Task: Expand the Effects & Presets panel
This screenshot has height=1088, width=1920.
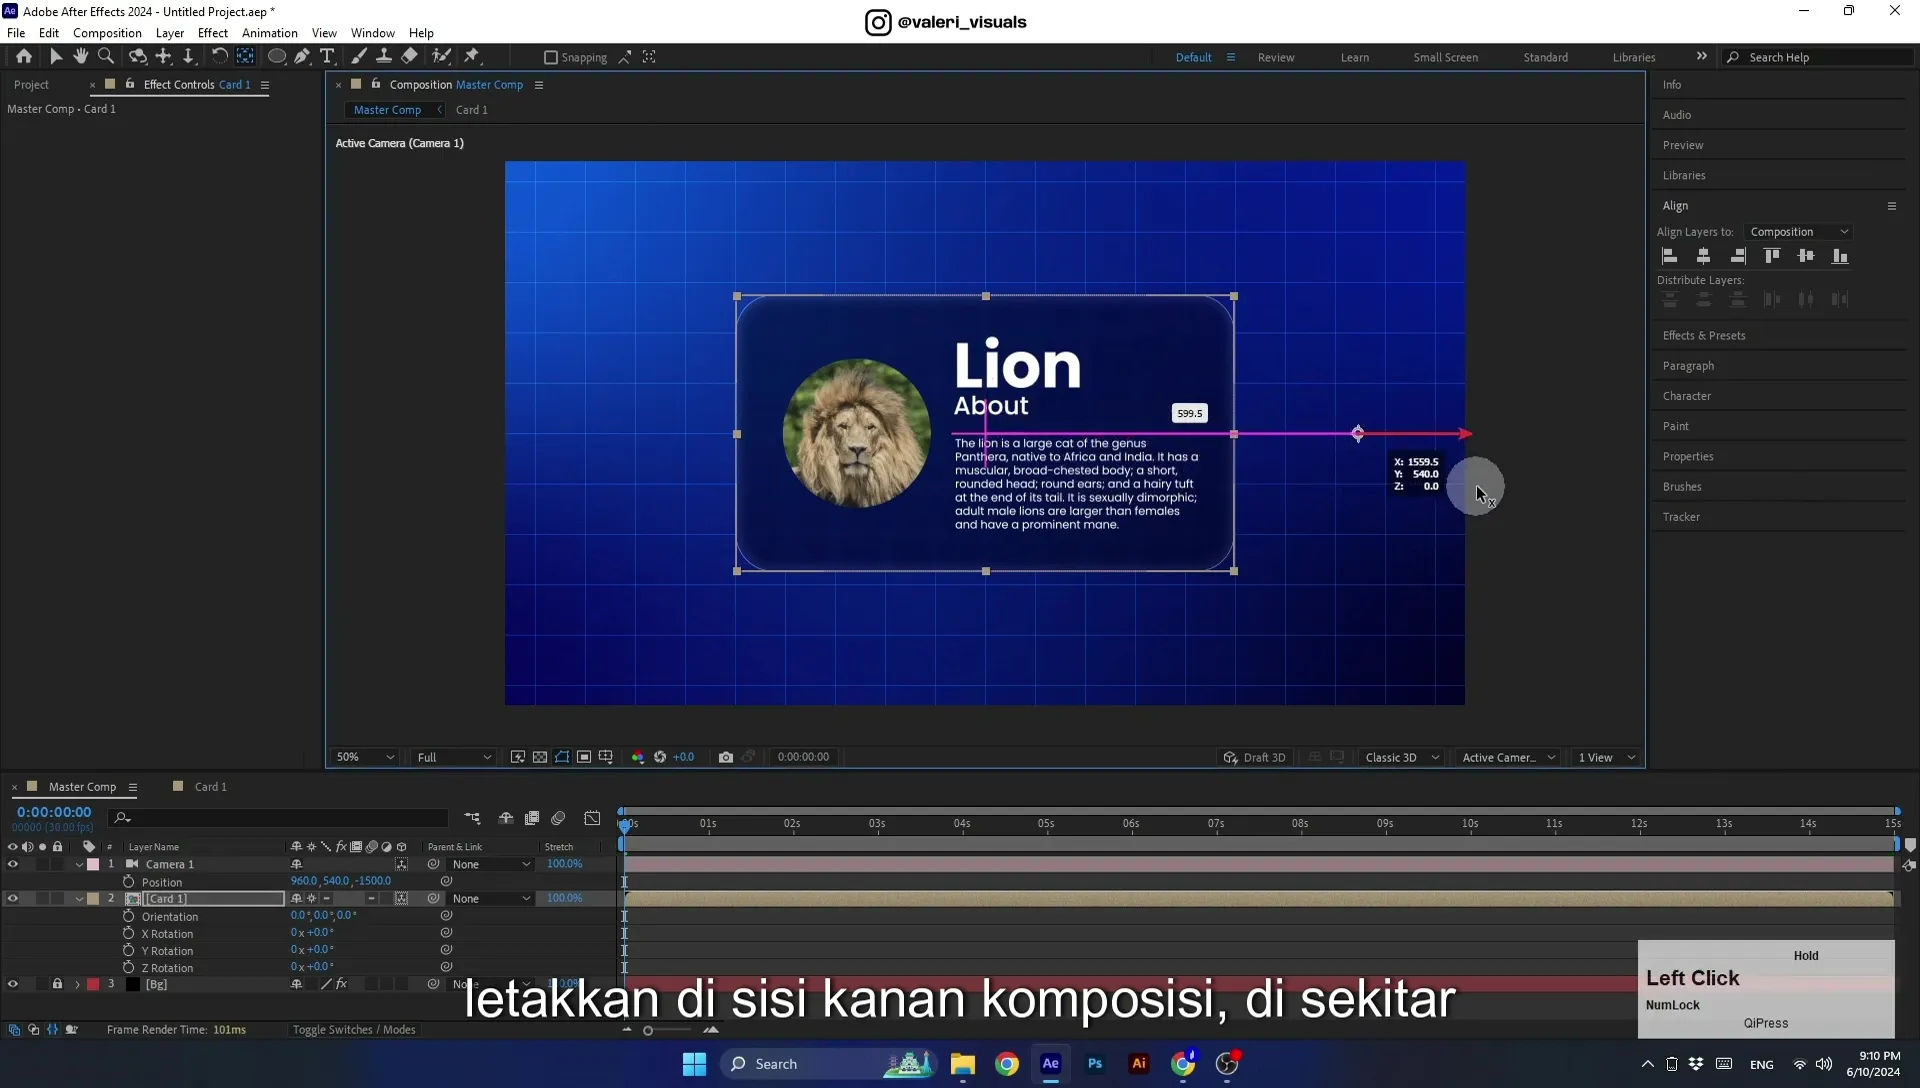Action: (1704, 336)
